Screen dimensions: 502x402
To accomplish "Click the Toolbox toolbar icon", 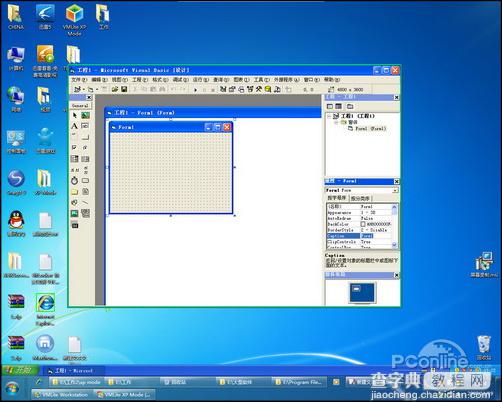I will [x=259, y=89].
